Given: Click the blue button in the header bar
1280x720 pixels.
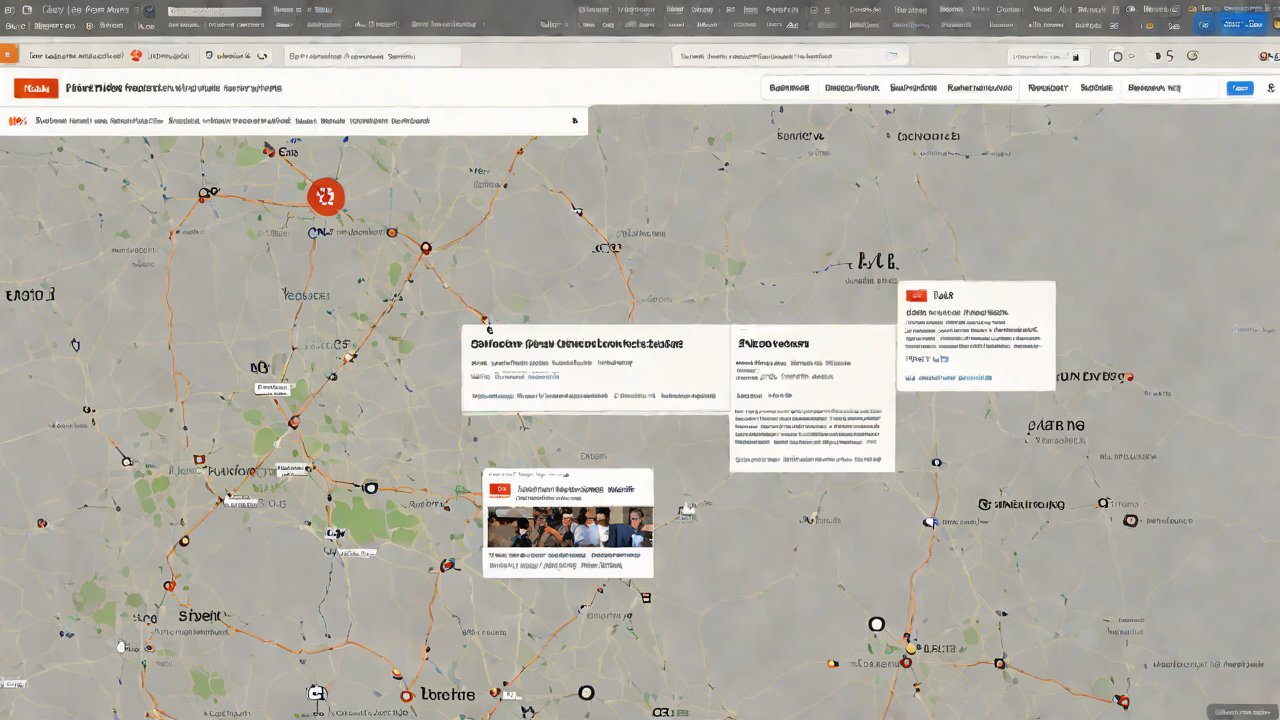Looking at the screenshot, I should [x=1239, y=88].
